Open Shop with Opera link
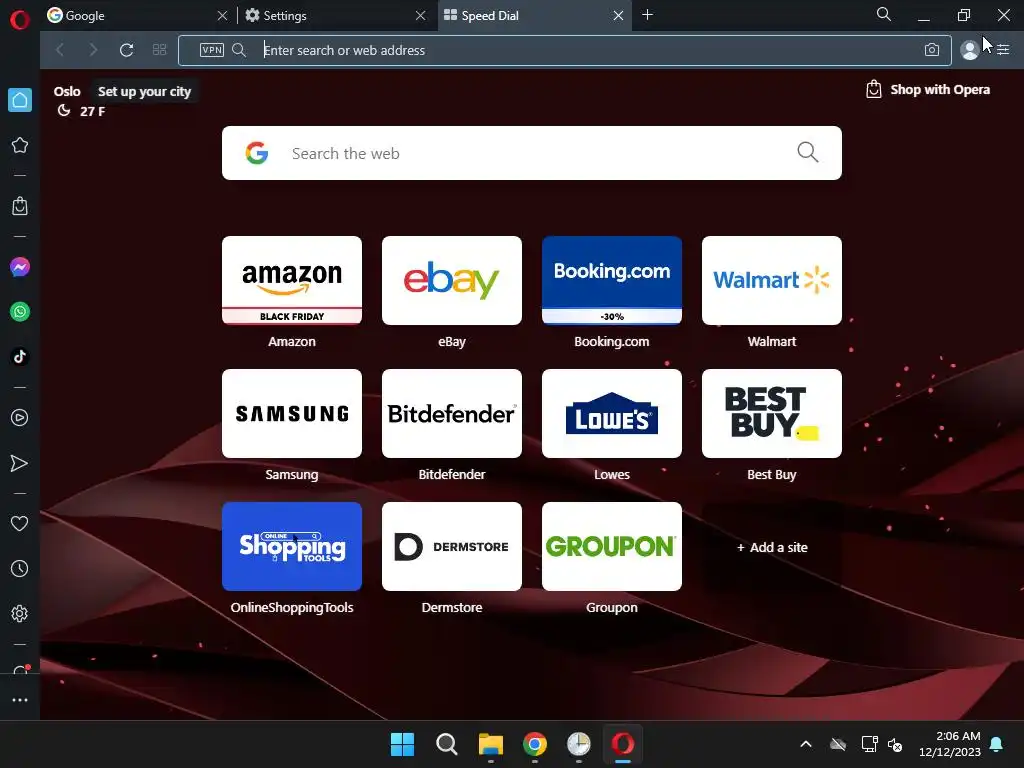This screenshot has width=1024, height=768. [x=927, y=89]
